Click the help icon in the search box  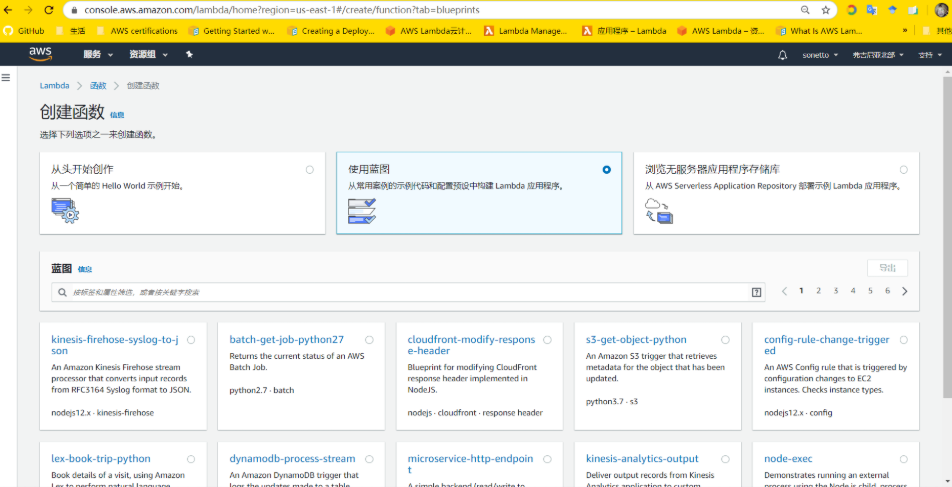click(x=756, y=292)
